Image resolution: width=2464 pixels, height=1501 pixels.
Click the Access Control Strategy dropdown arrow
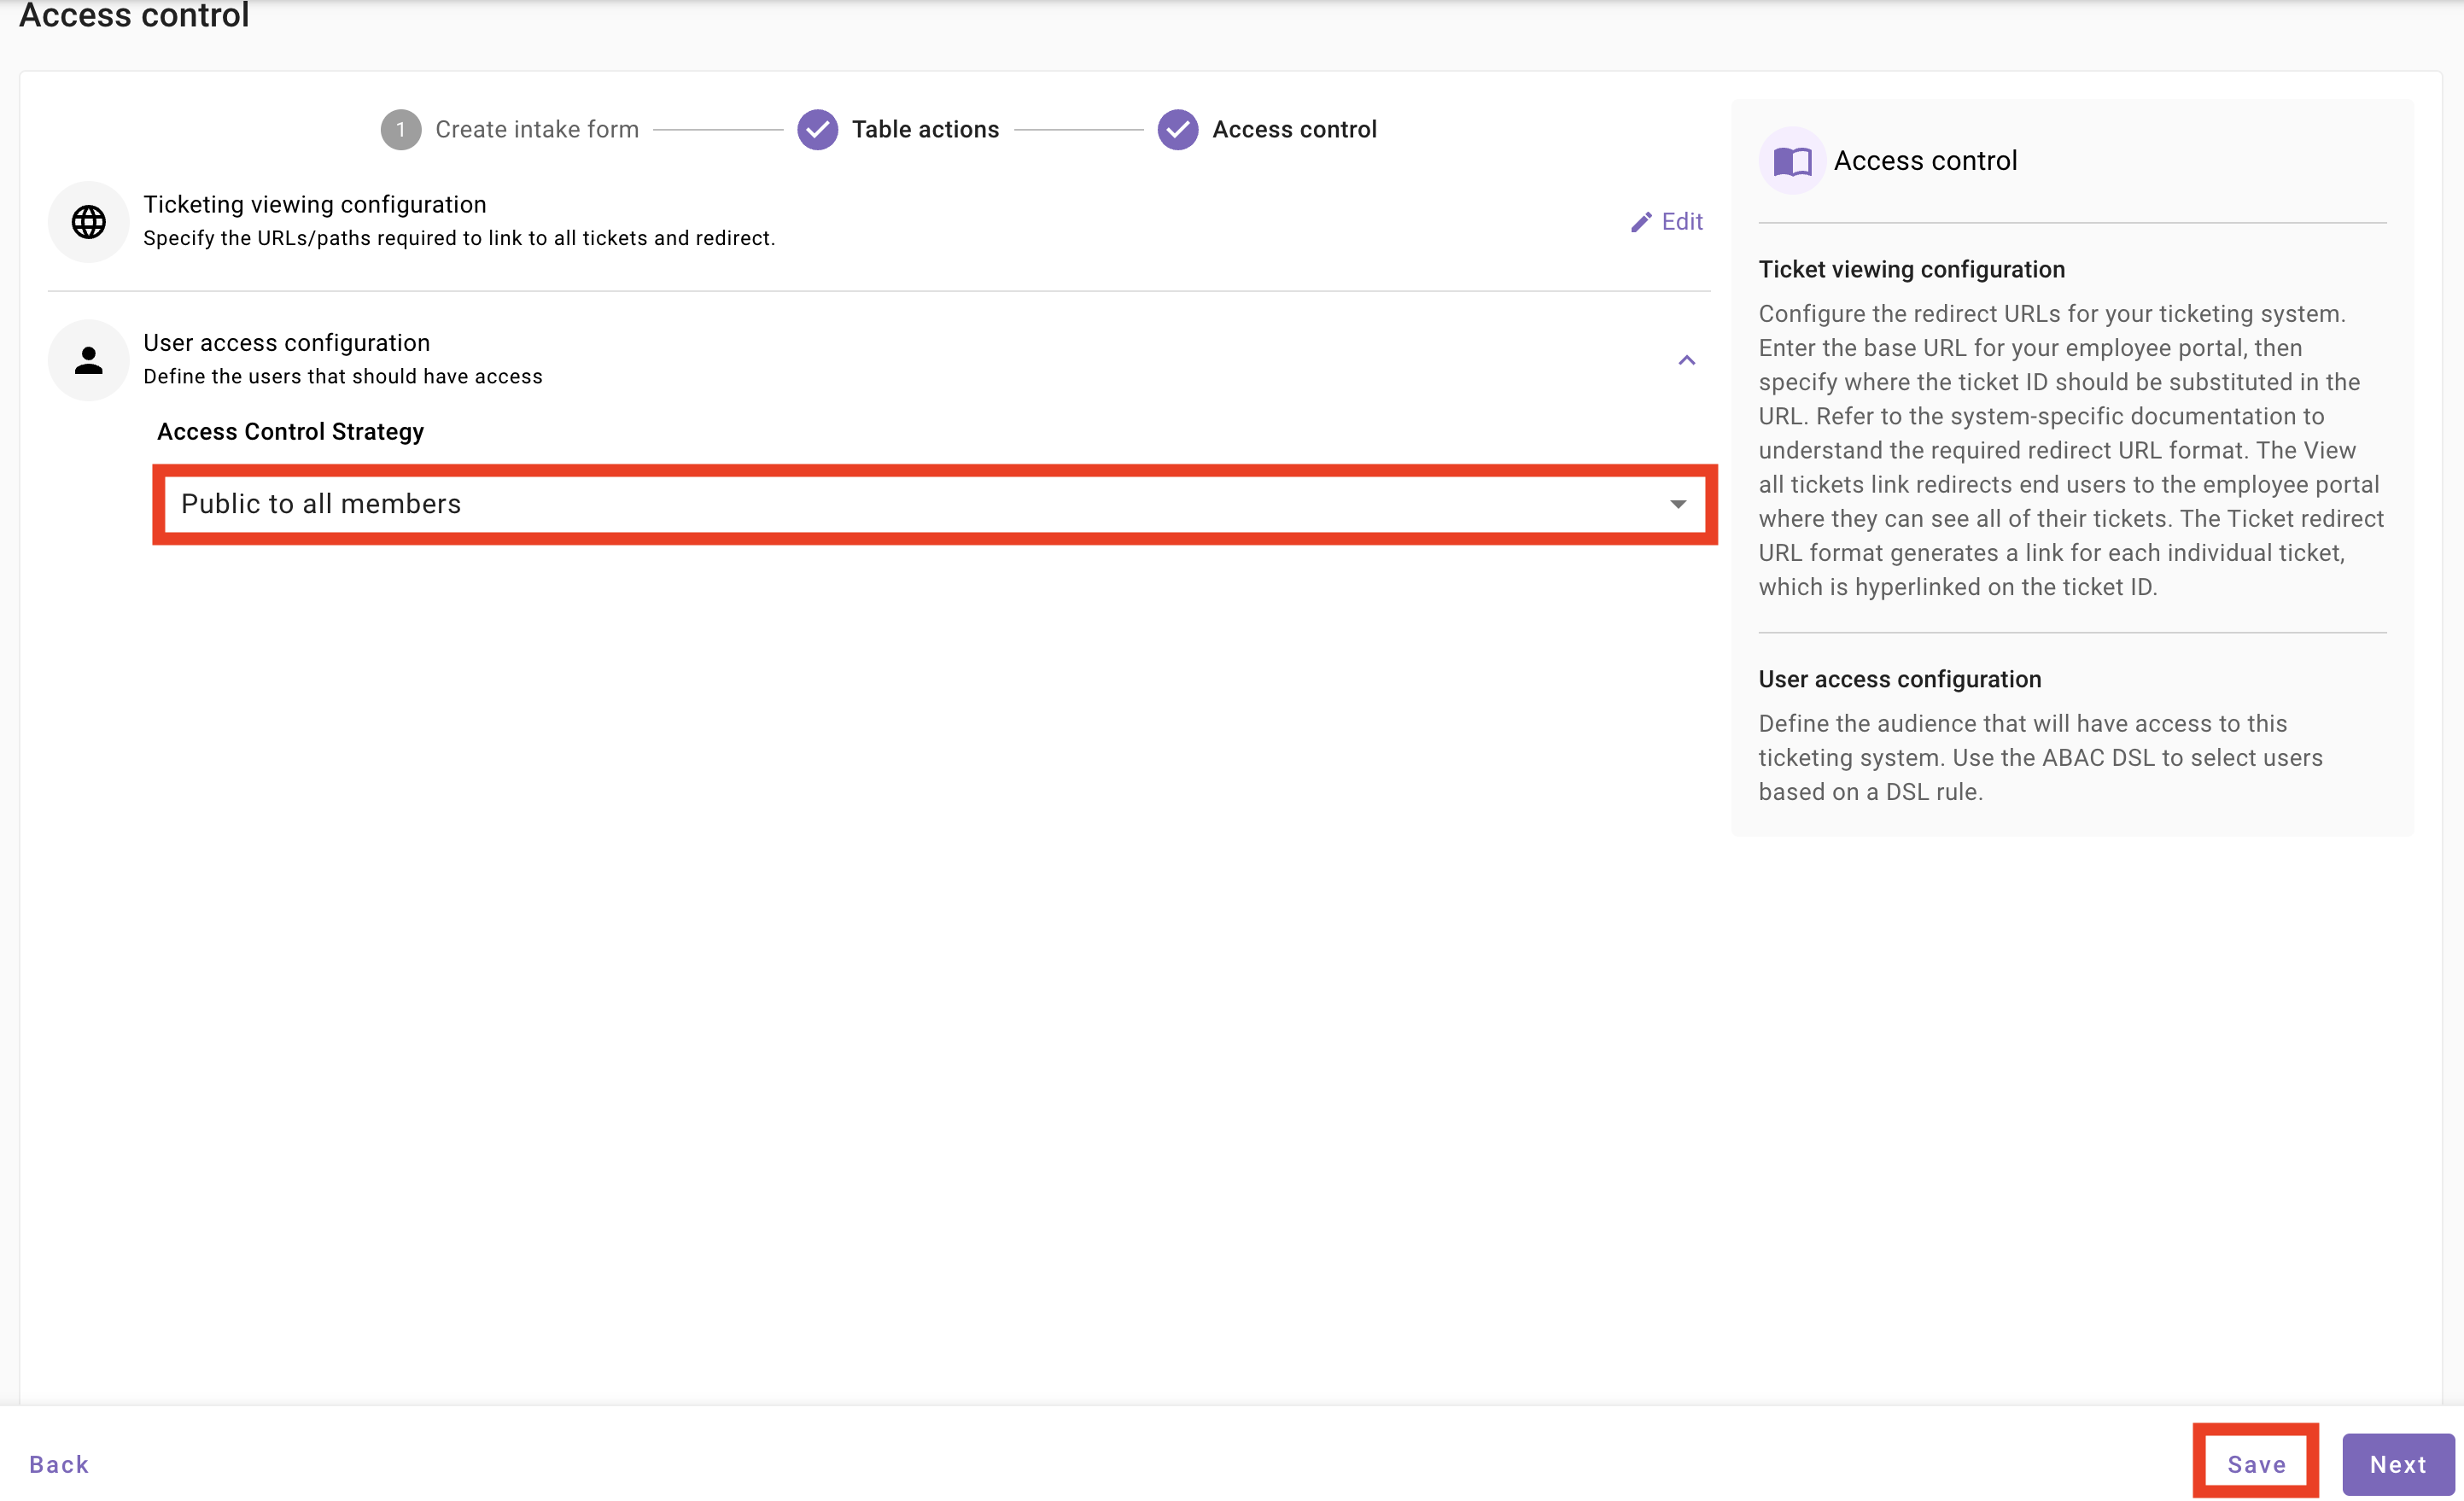1677,504
